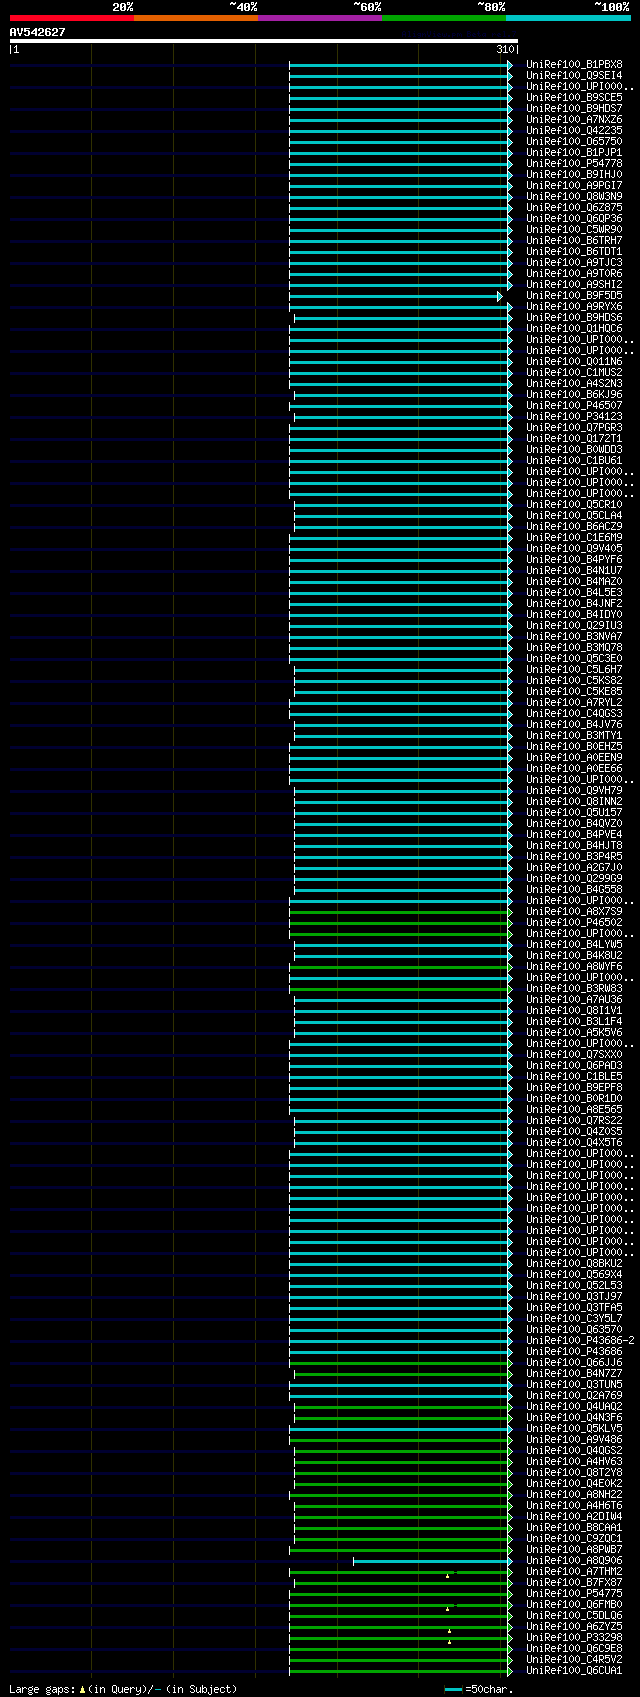Viewport: 640px width, 1697px height.
Task: Select label UniRef100_Q29IU3
Action: (x=574, y=625)
